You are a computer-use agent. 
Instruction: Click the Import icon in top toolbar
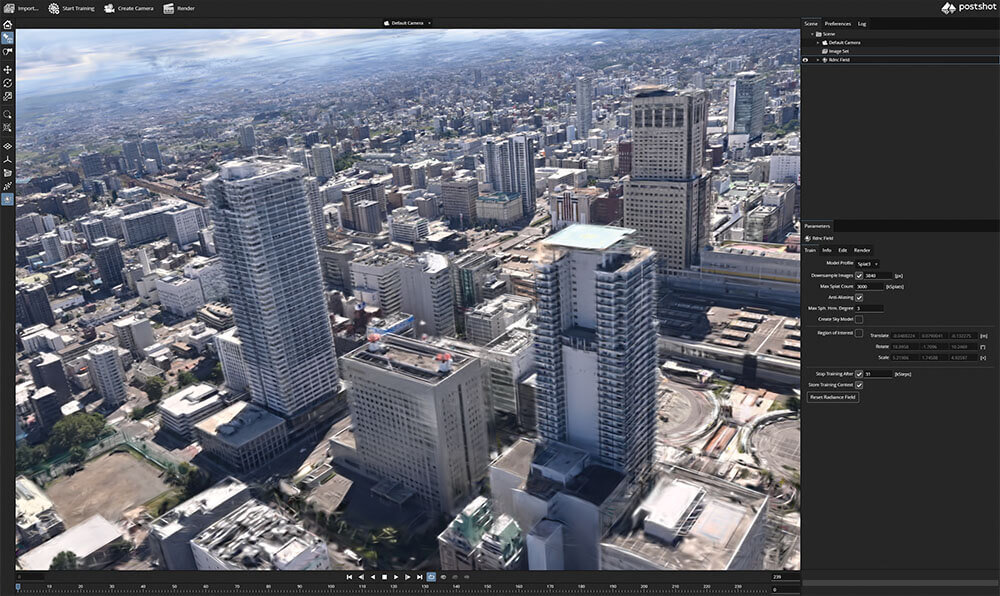coord(8,8)
